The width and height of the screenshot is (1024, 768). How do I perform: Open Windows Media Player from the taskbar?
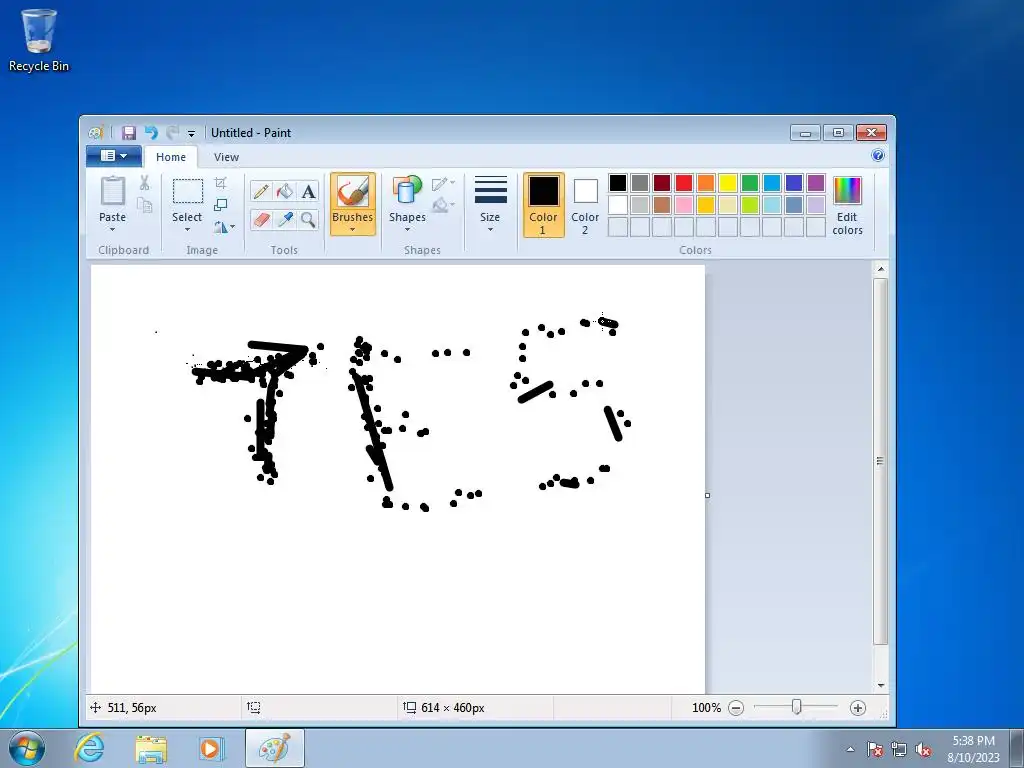pyautogui.click(x=212, y=748)
